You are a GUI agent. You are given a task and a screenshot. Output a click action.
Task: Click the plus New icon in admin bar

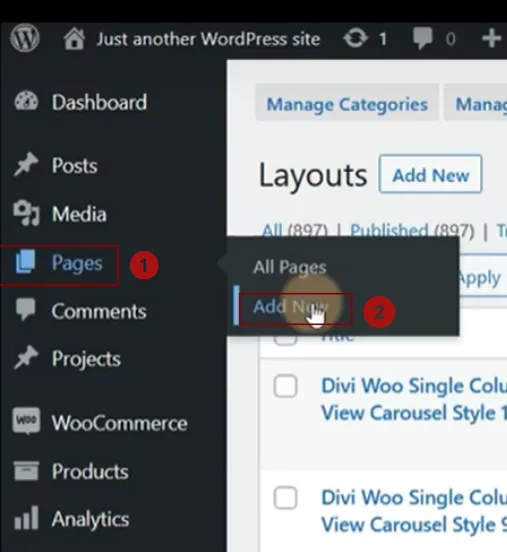pyautogui.click(x=492, y=38)
